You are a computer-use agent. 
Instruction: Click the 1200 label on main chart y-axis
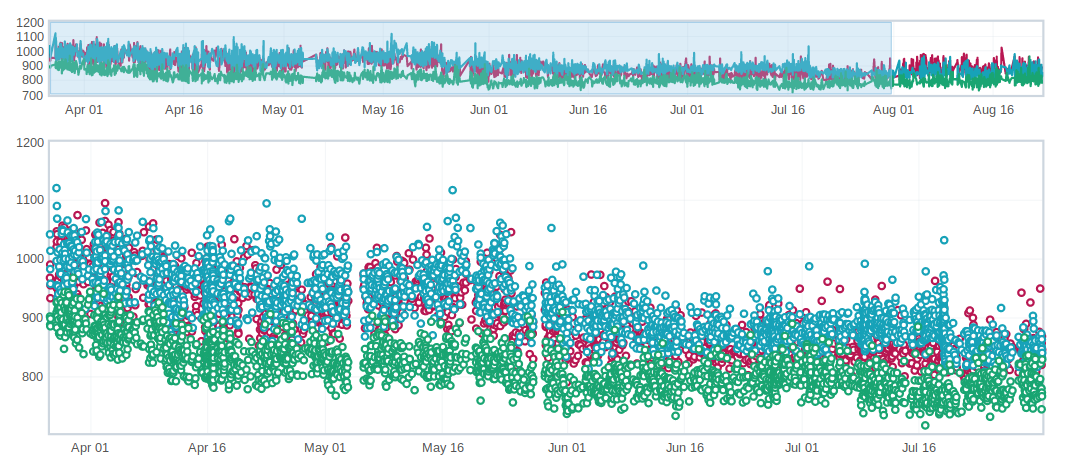(30, 142)
